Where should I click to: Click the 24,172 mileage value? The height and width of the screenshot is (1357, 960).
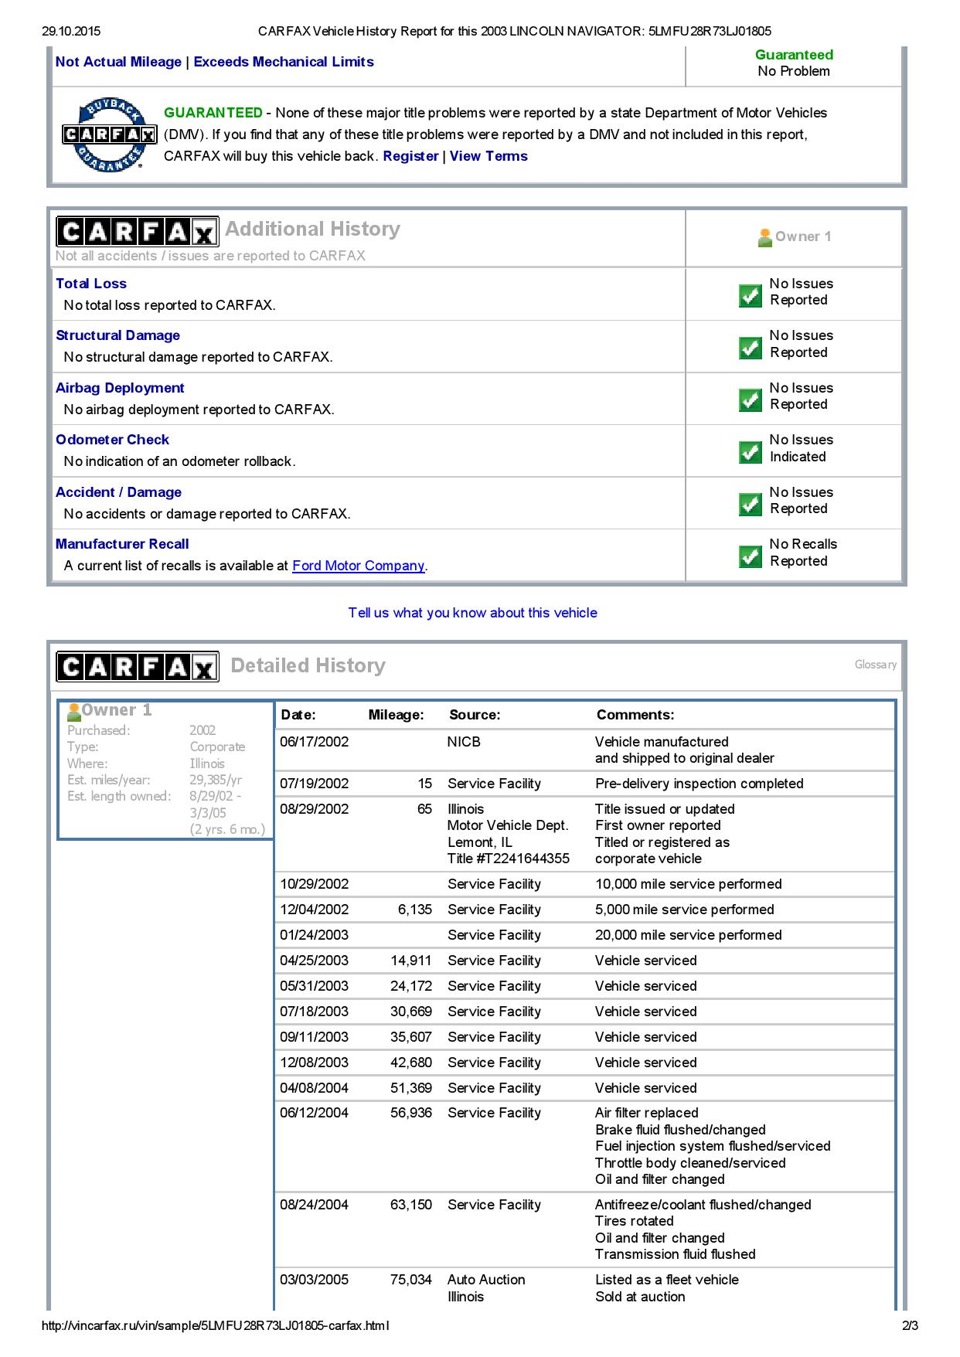411,986
